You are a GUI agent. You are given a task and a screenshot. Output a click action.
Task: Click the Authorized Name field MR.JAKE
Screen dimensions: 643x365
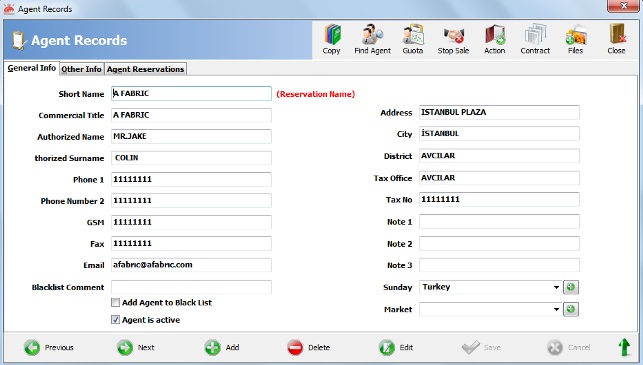tap(191, 137)
